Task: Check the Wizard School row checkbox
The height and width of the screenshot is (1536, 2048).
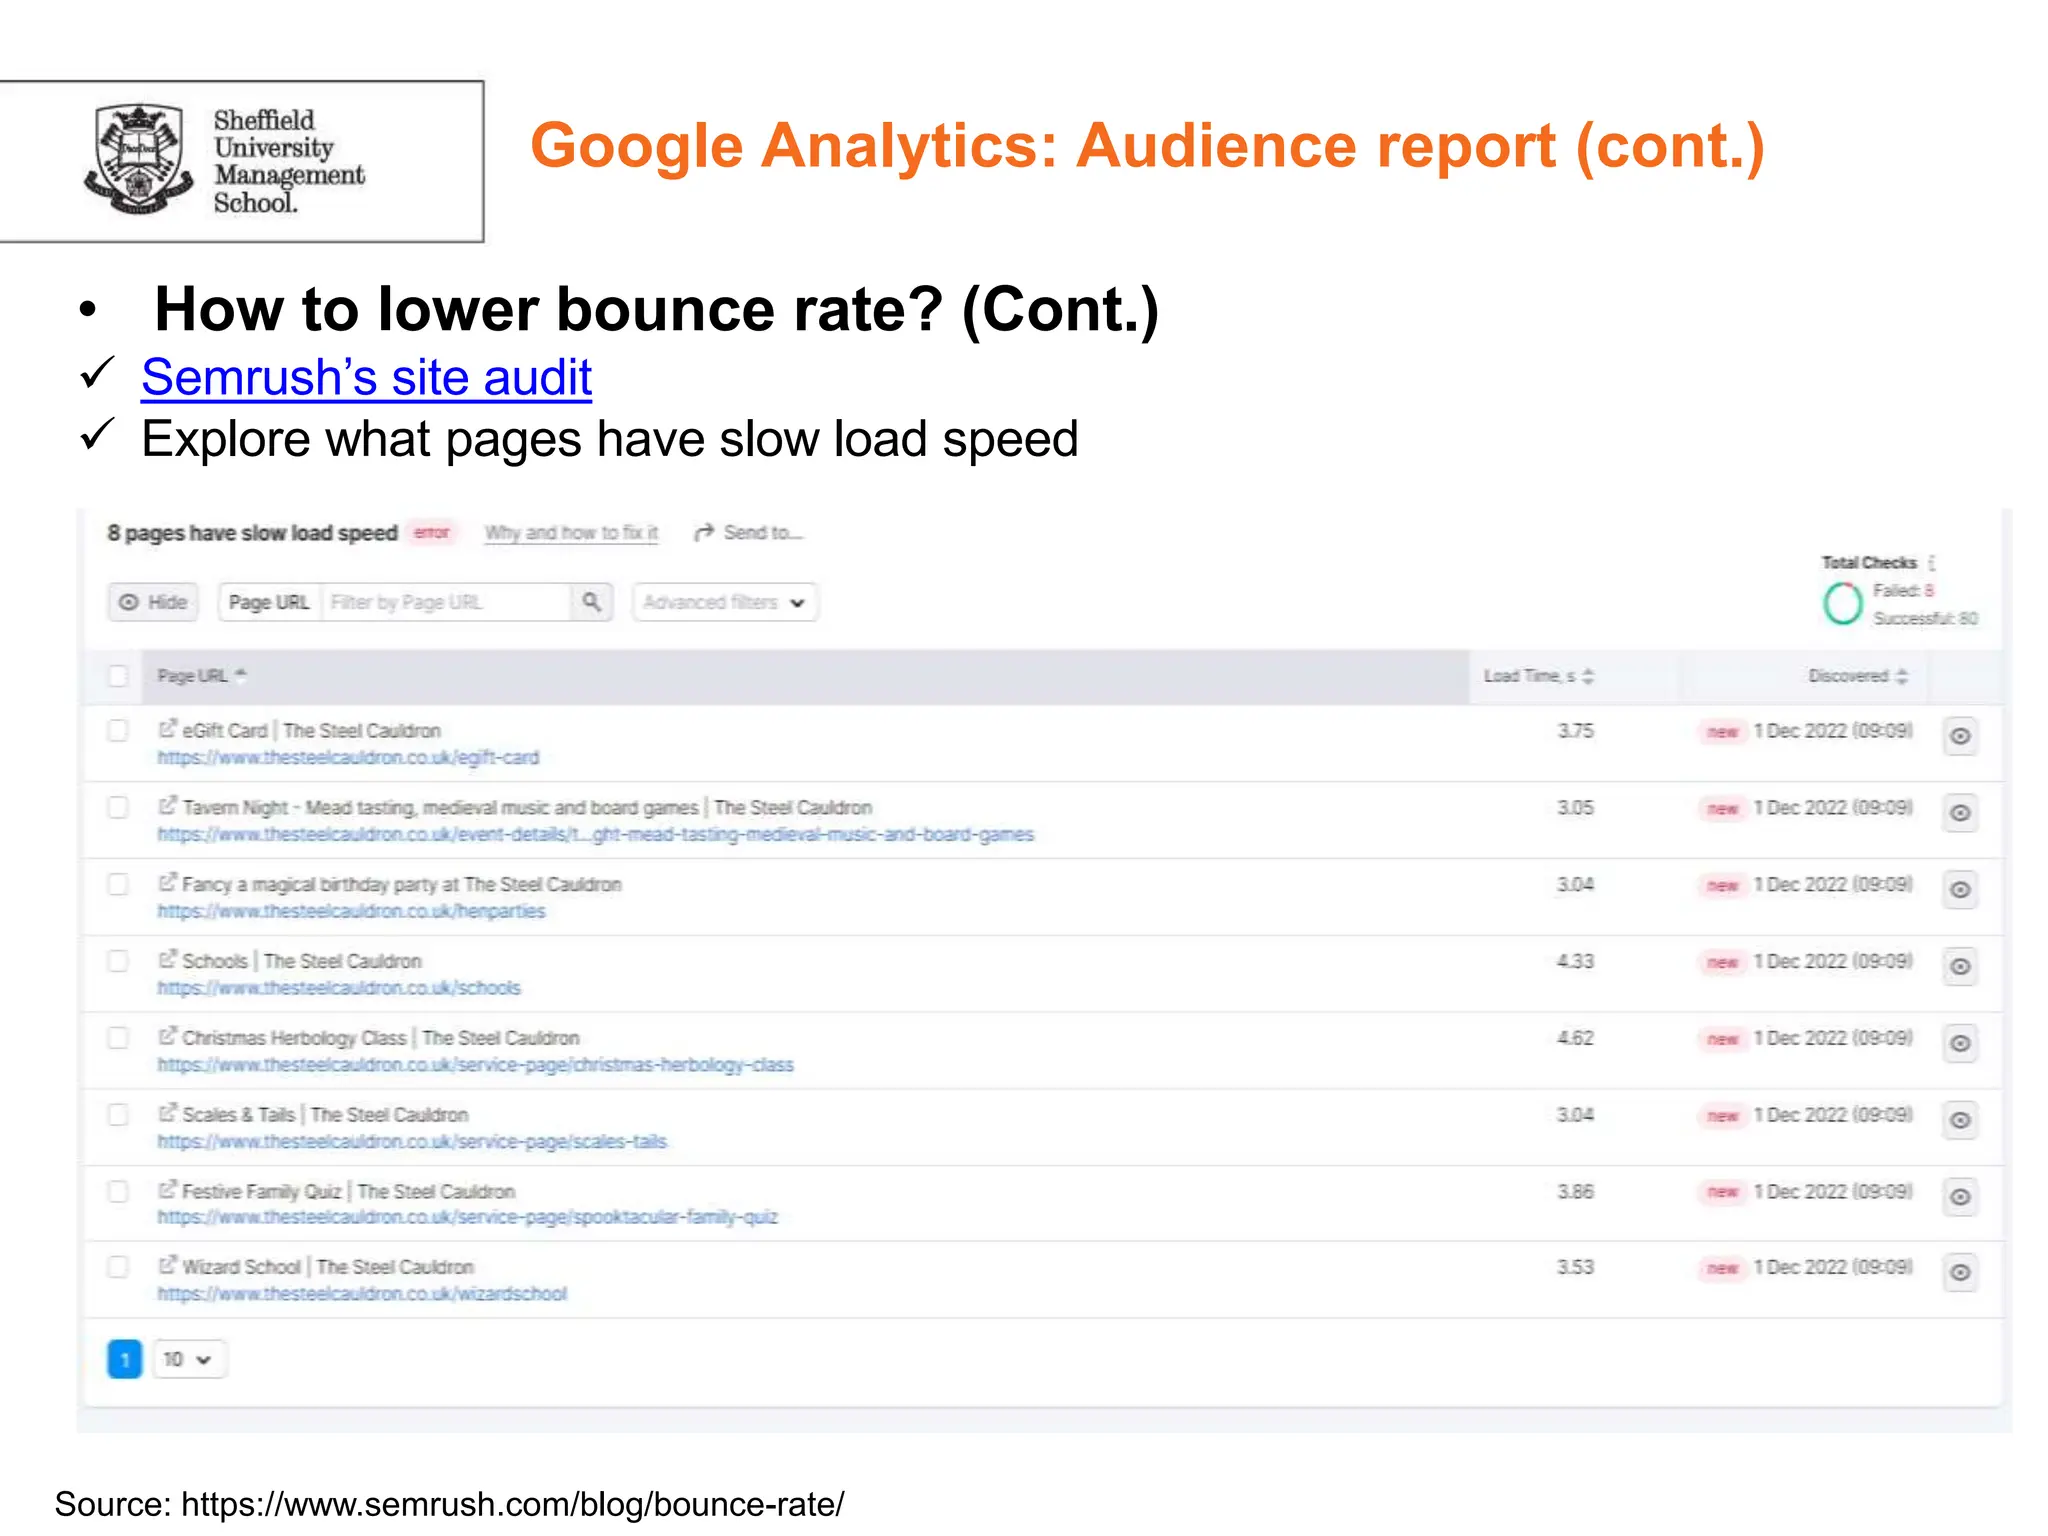Action: (x=118, y=1267)
